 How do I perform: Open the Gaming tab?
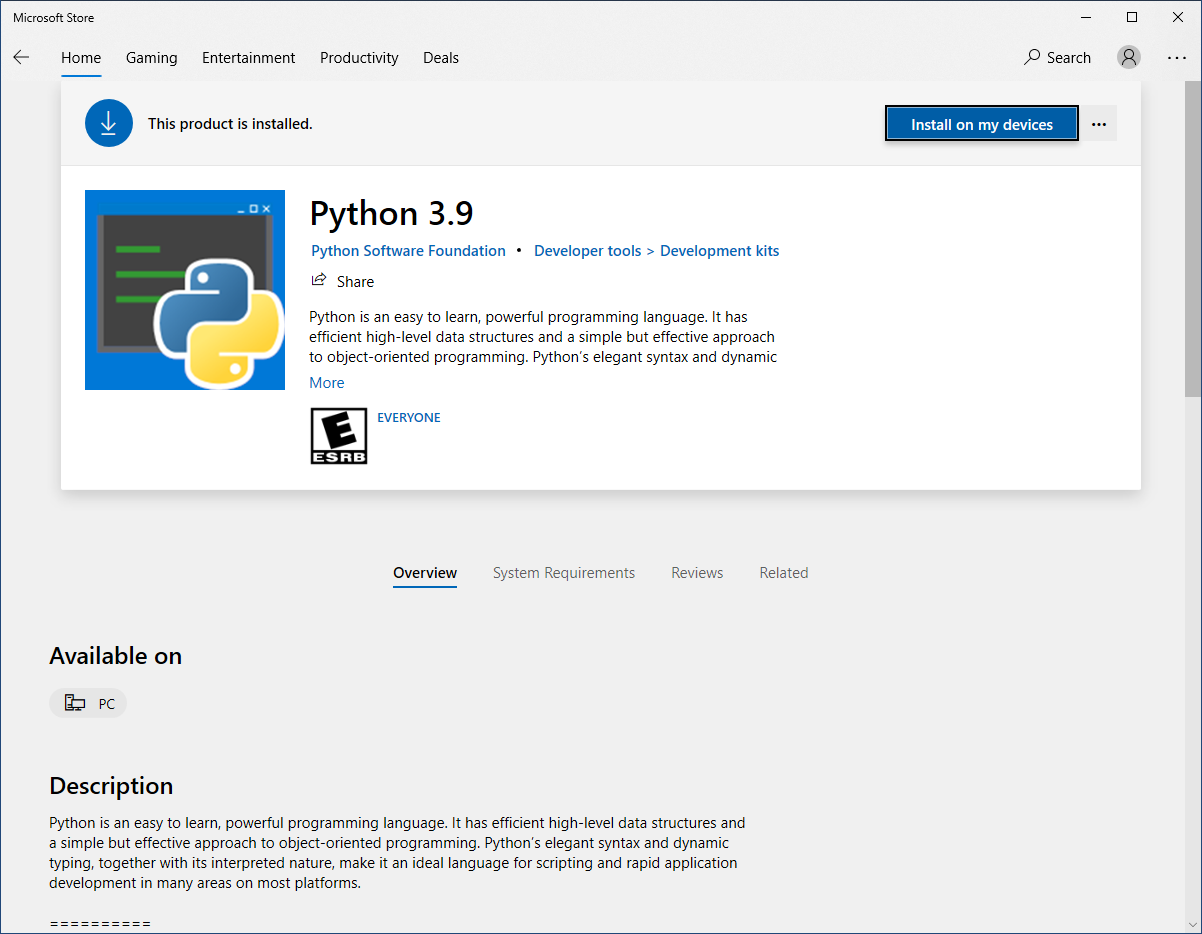pos(152,58)
